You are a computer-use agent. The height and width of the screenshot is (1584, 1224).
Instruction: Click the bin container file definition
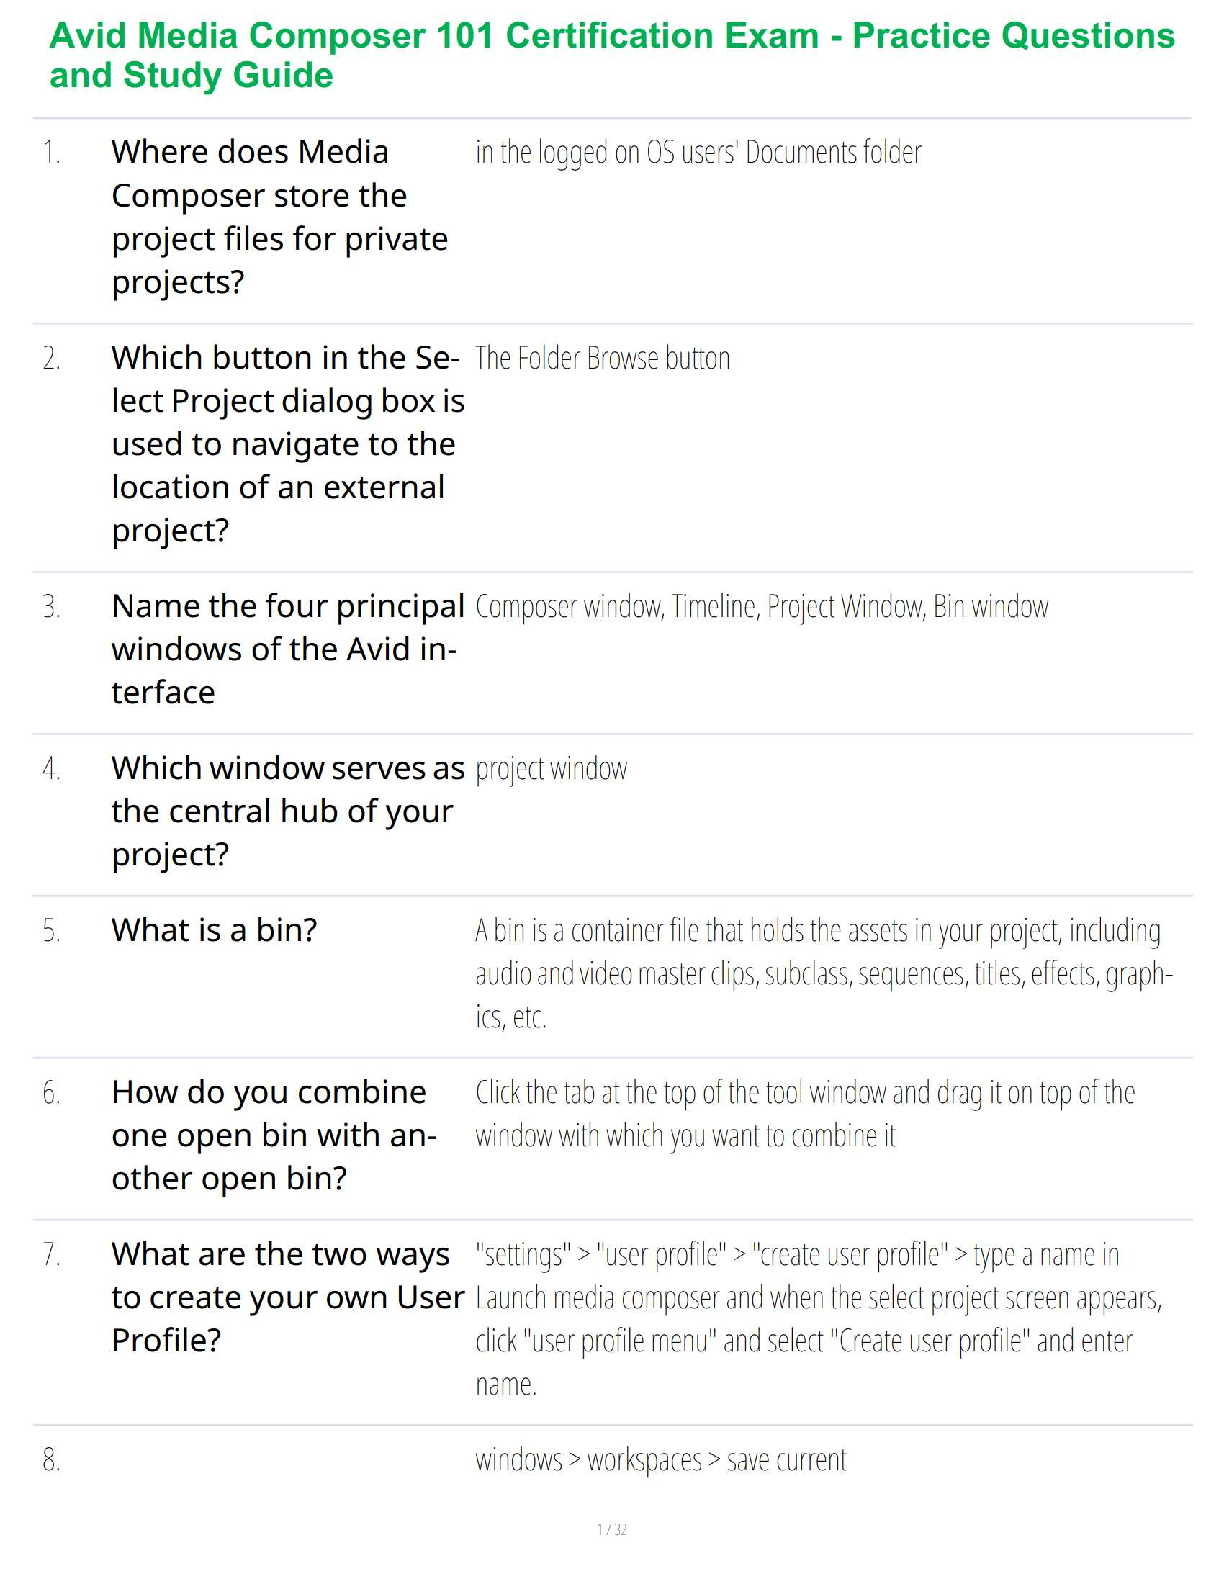[822, 973]
